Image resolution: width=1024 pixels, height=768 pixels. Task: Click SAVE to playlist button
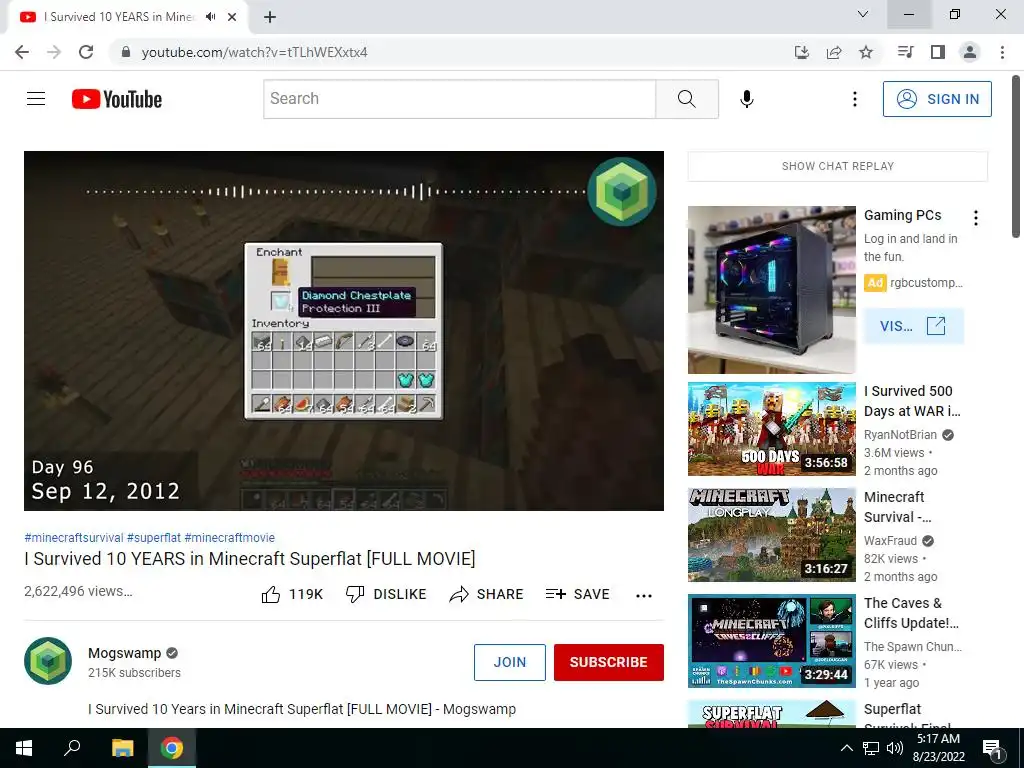click(577, 594)
